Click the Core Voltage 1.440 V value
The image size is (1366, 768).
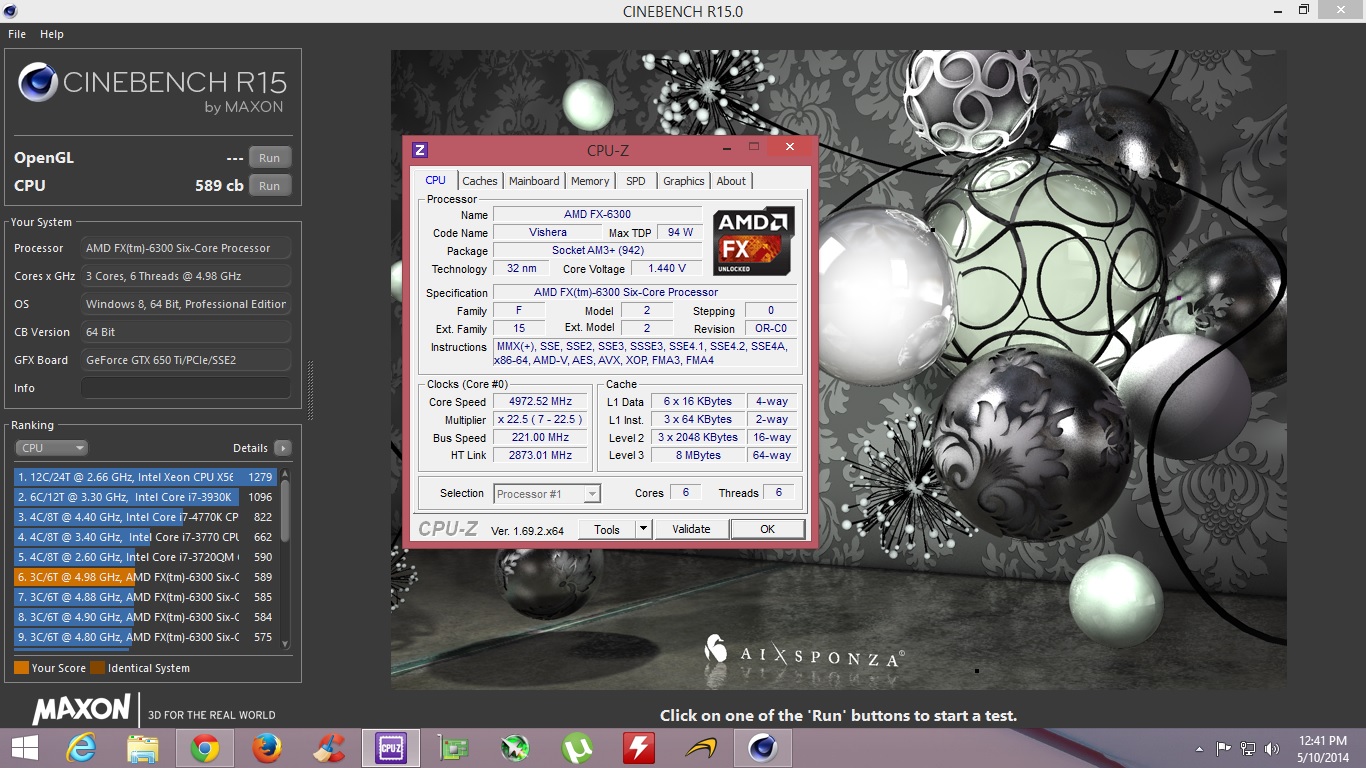click(666, 269)
